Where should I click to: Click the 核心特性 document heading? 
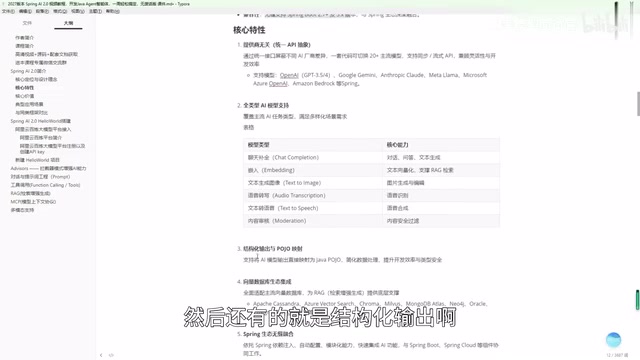249,30
